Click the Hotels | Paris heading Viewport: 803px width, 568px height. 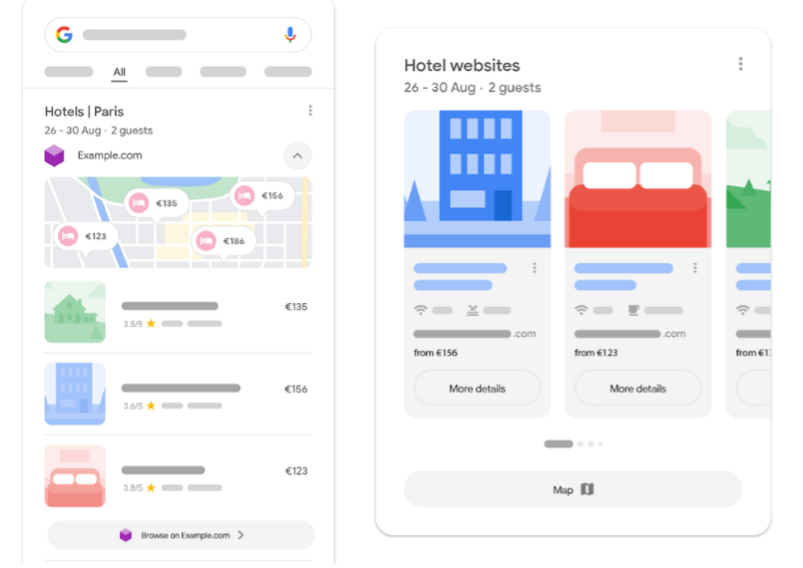[x=84, y=111]
